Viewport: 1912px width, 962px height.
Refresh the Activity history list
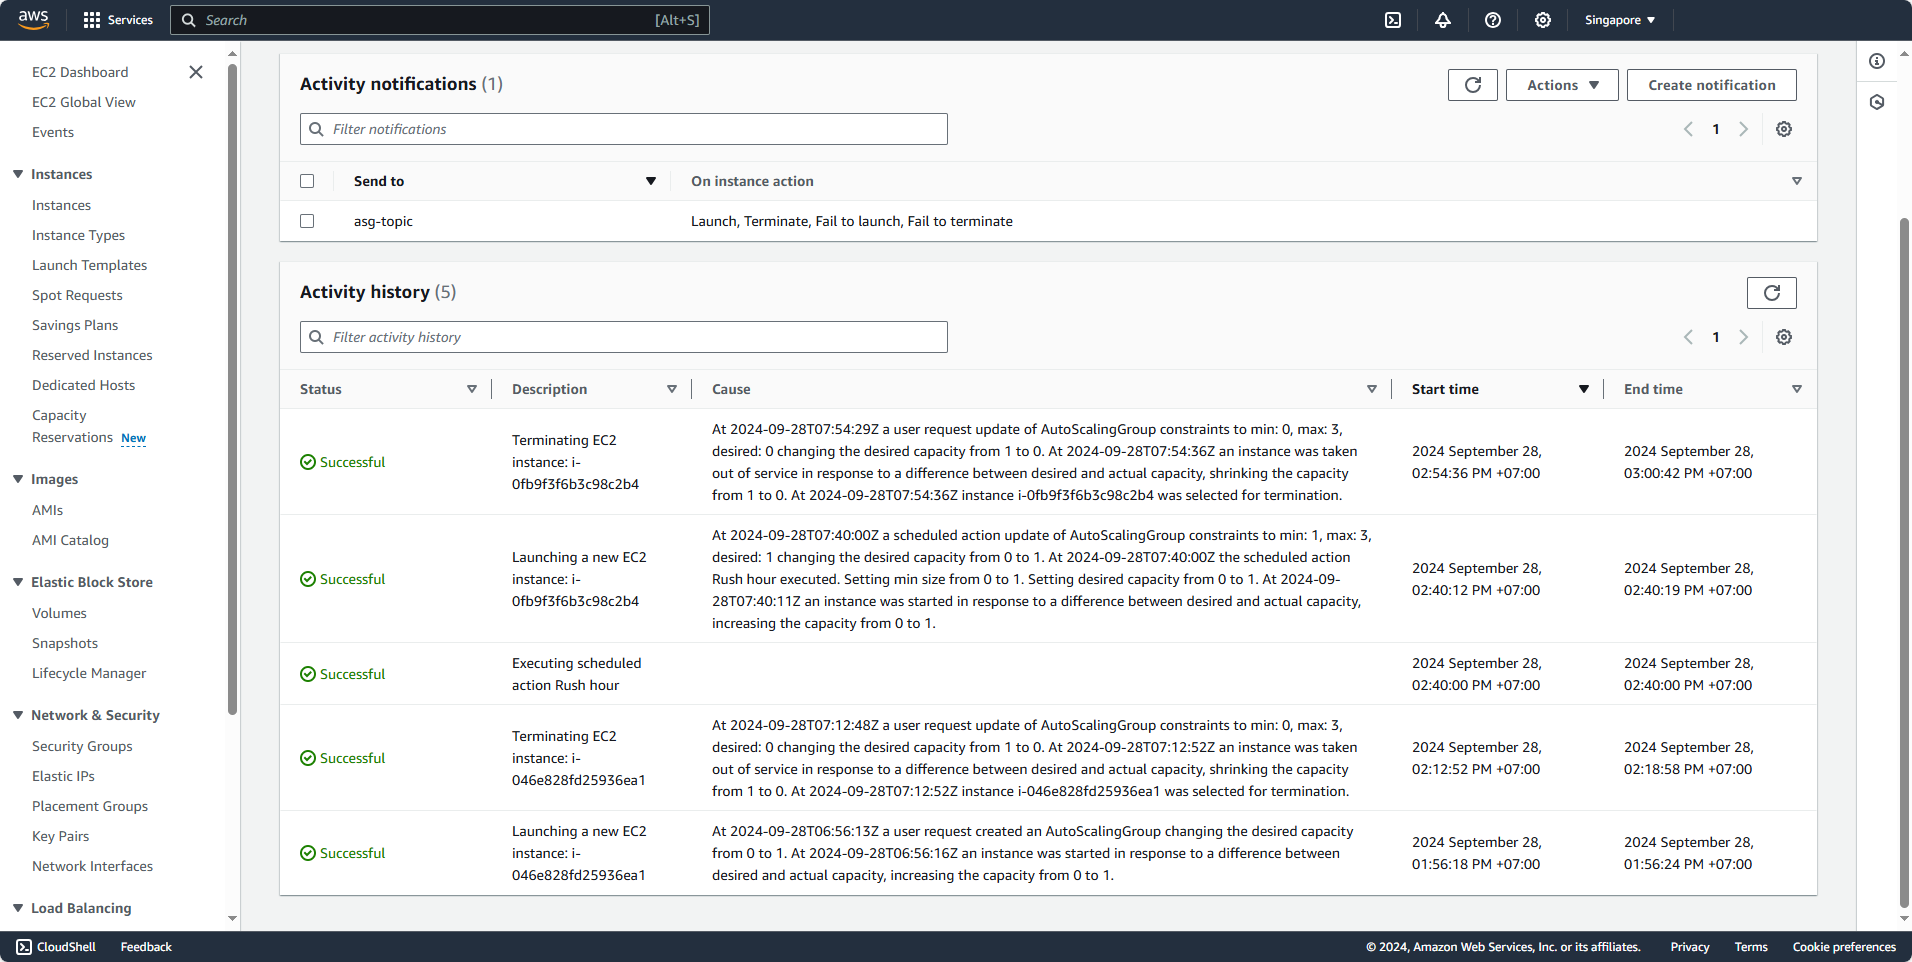[x=1771, y=292]
